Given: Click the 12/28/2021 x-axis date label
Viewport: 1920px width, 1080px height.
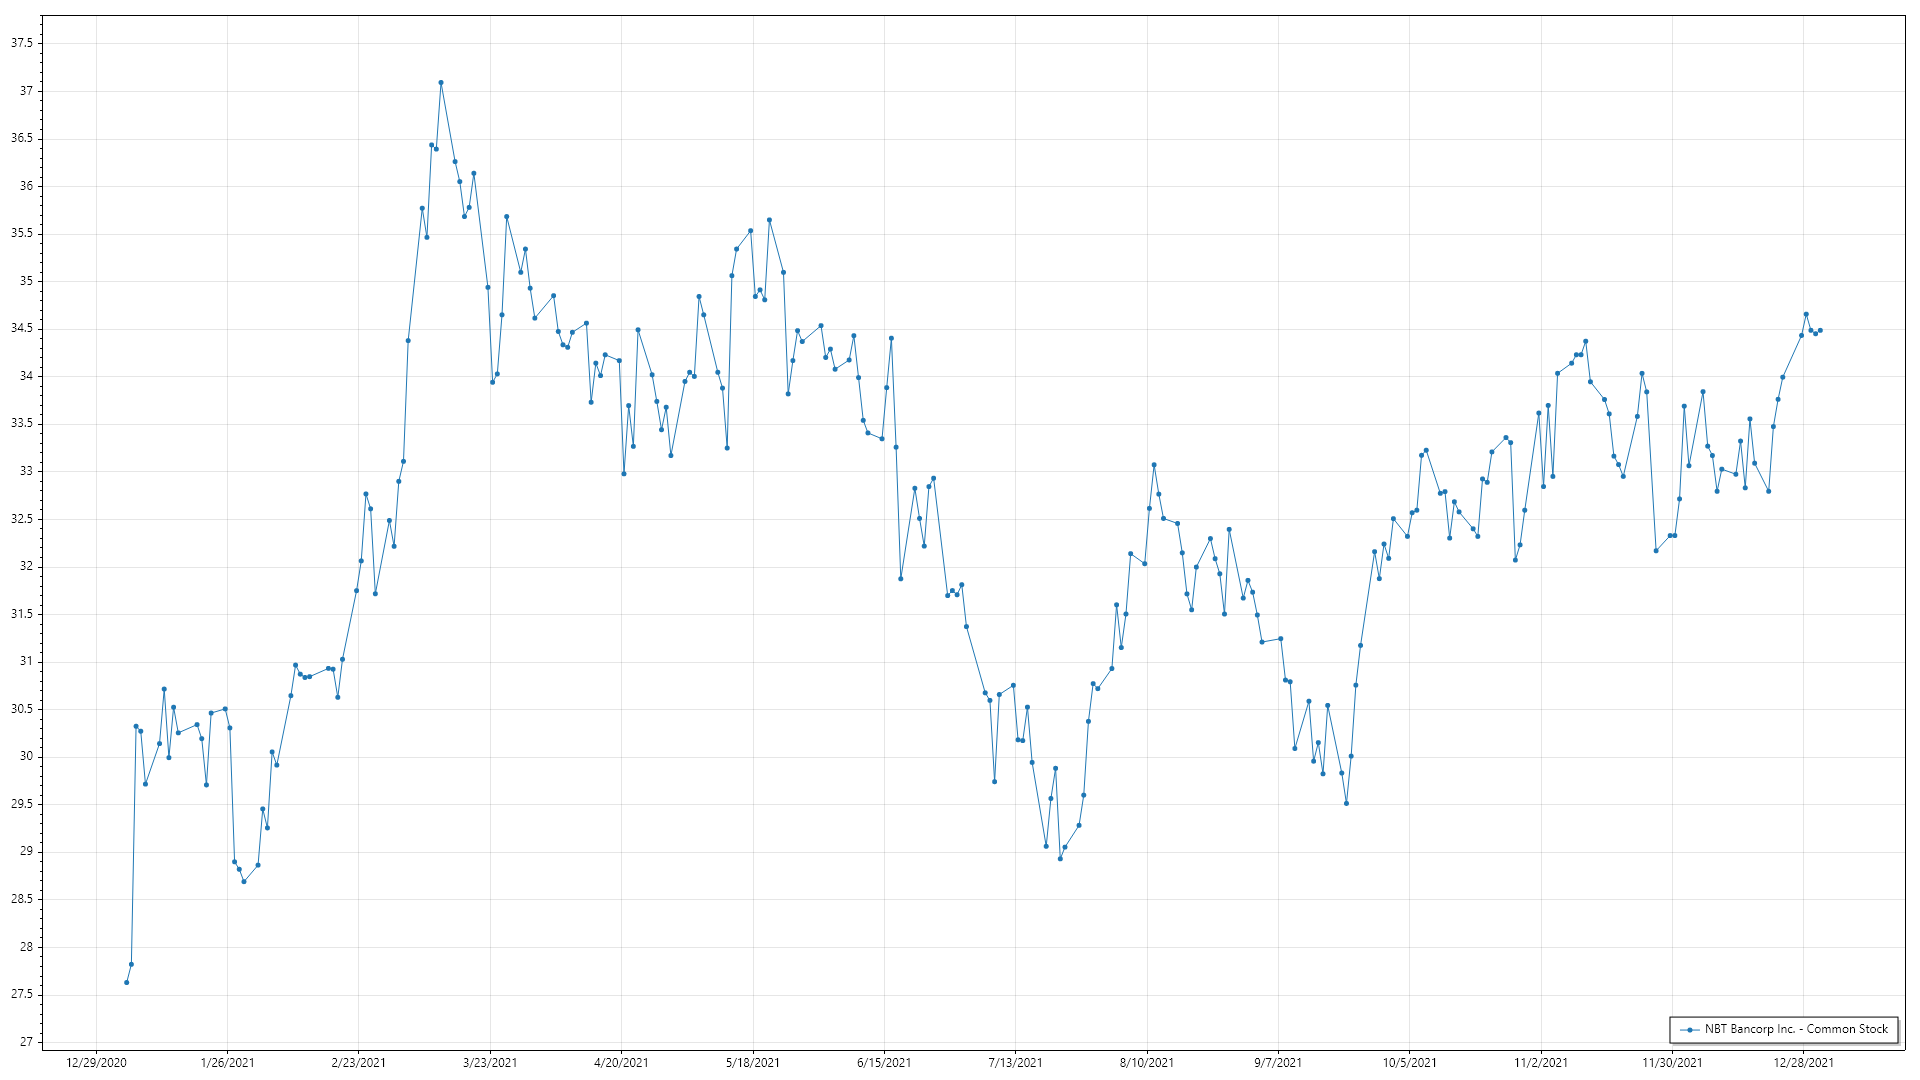Looking at the screenshot, I should pyautogui.click(x=1804, y=1062).
